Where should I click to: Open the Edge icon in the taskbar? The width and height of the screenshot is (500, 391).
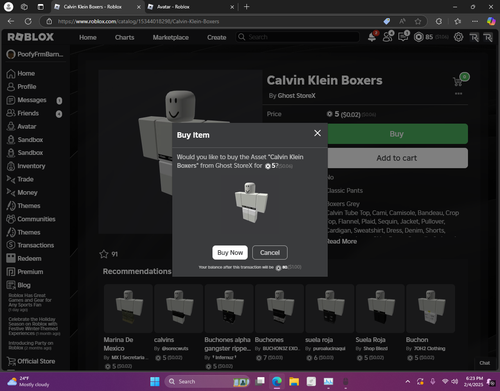click(277, 381)
